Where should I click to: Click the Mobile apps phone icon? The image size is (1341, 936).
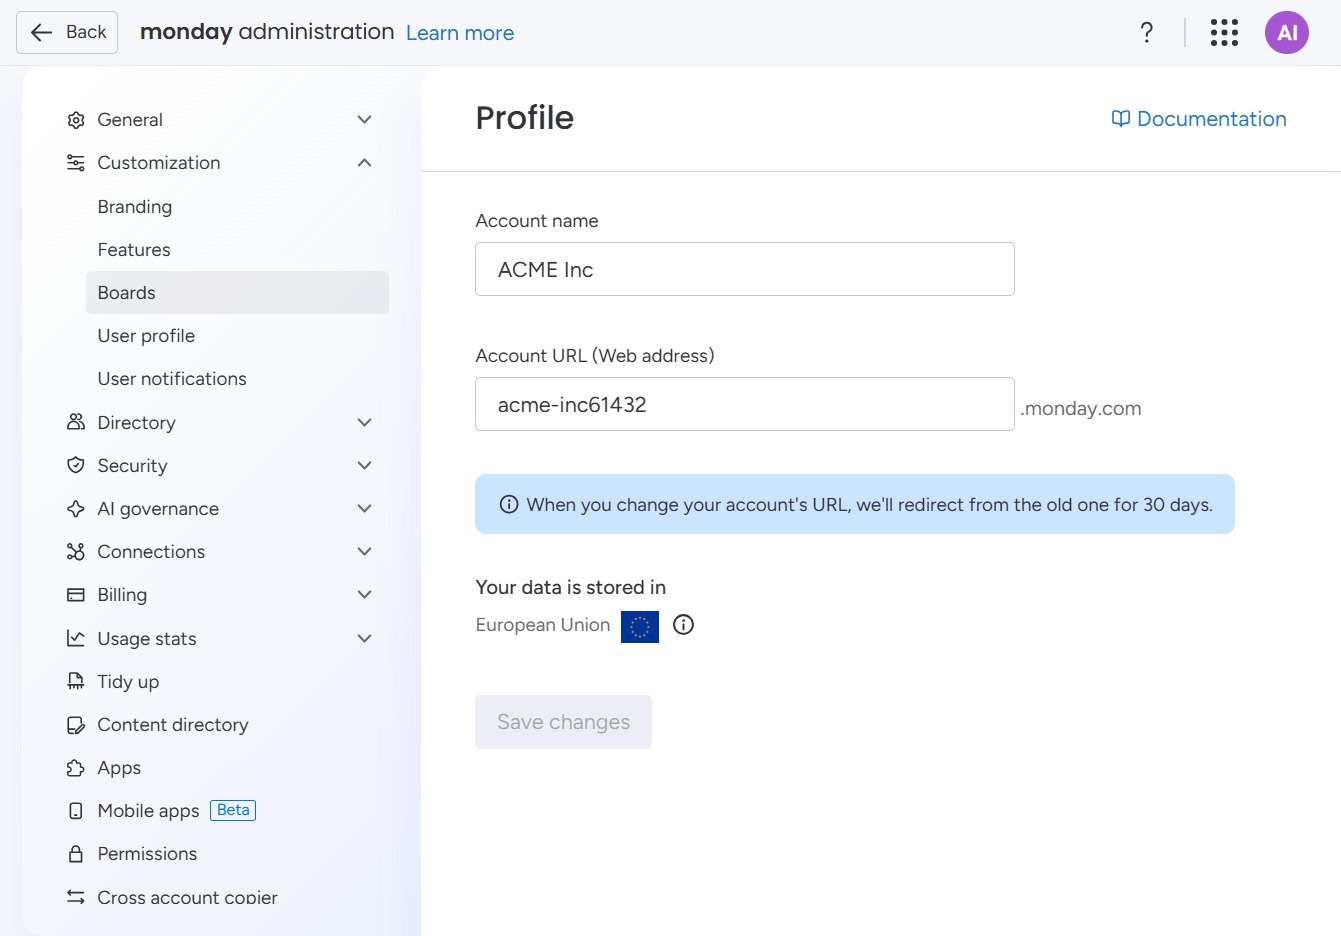tap(75, 811)
